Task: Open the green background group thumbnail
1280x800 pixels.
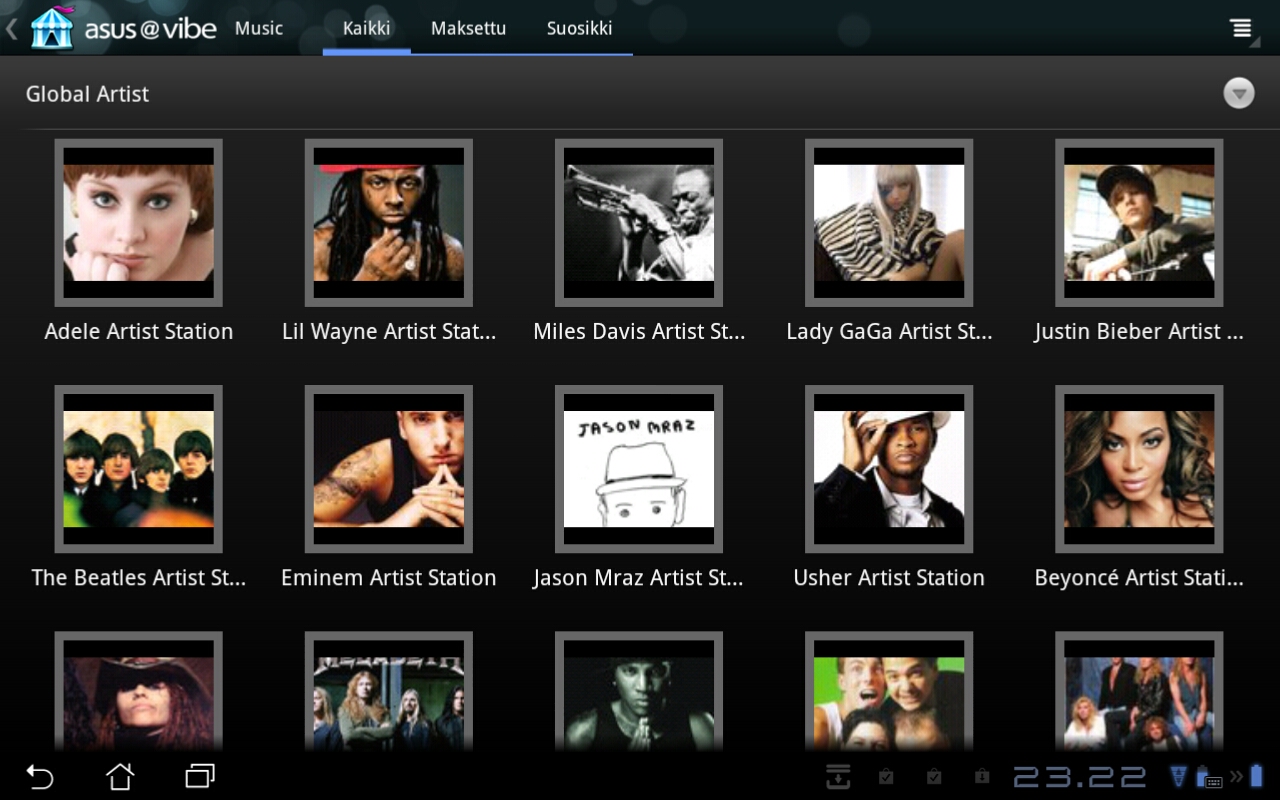Action: (889, 692)
